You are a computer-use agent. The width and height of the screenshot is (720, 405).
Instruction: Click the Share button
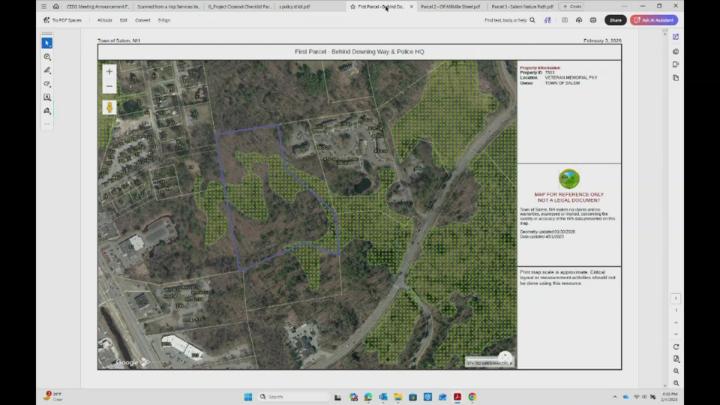click(x=616, y=20)
